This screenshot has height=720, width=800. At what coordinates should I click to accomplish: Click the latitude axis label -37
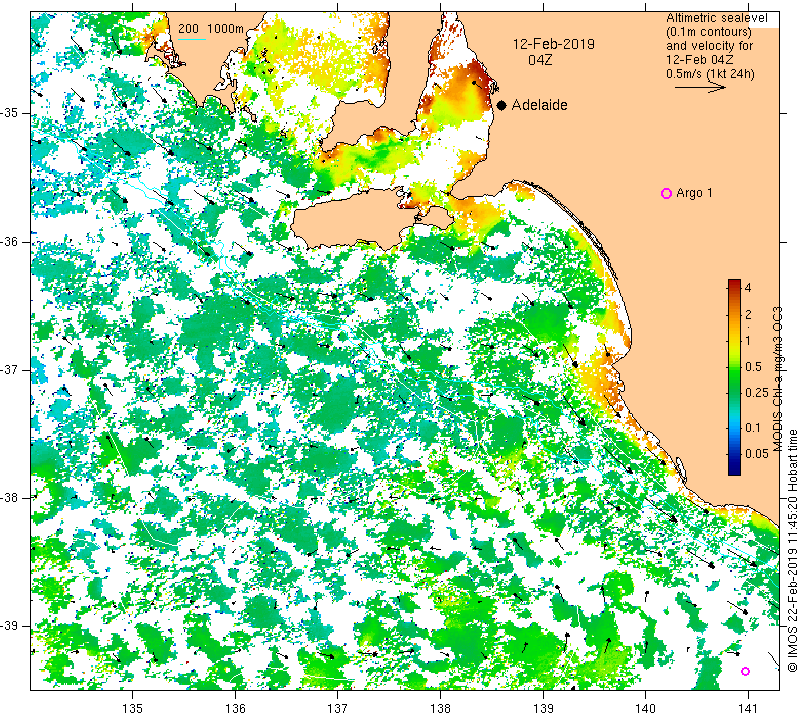point(10,369)
